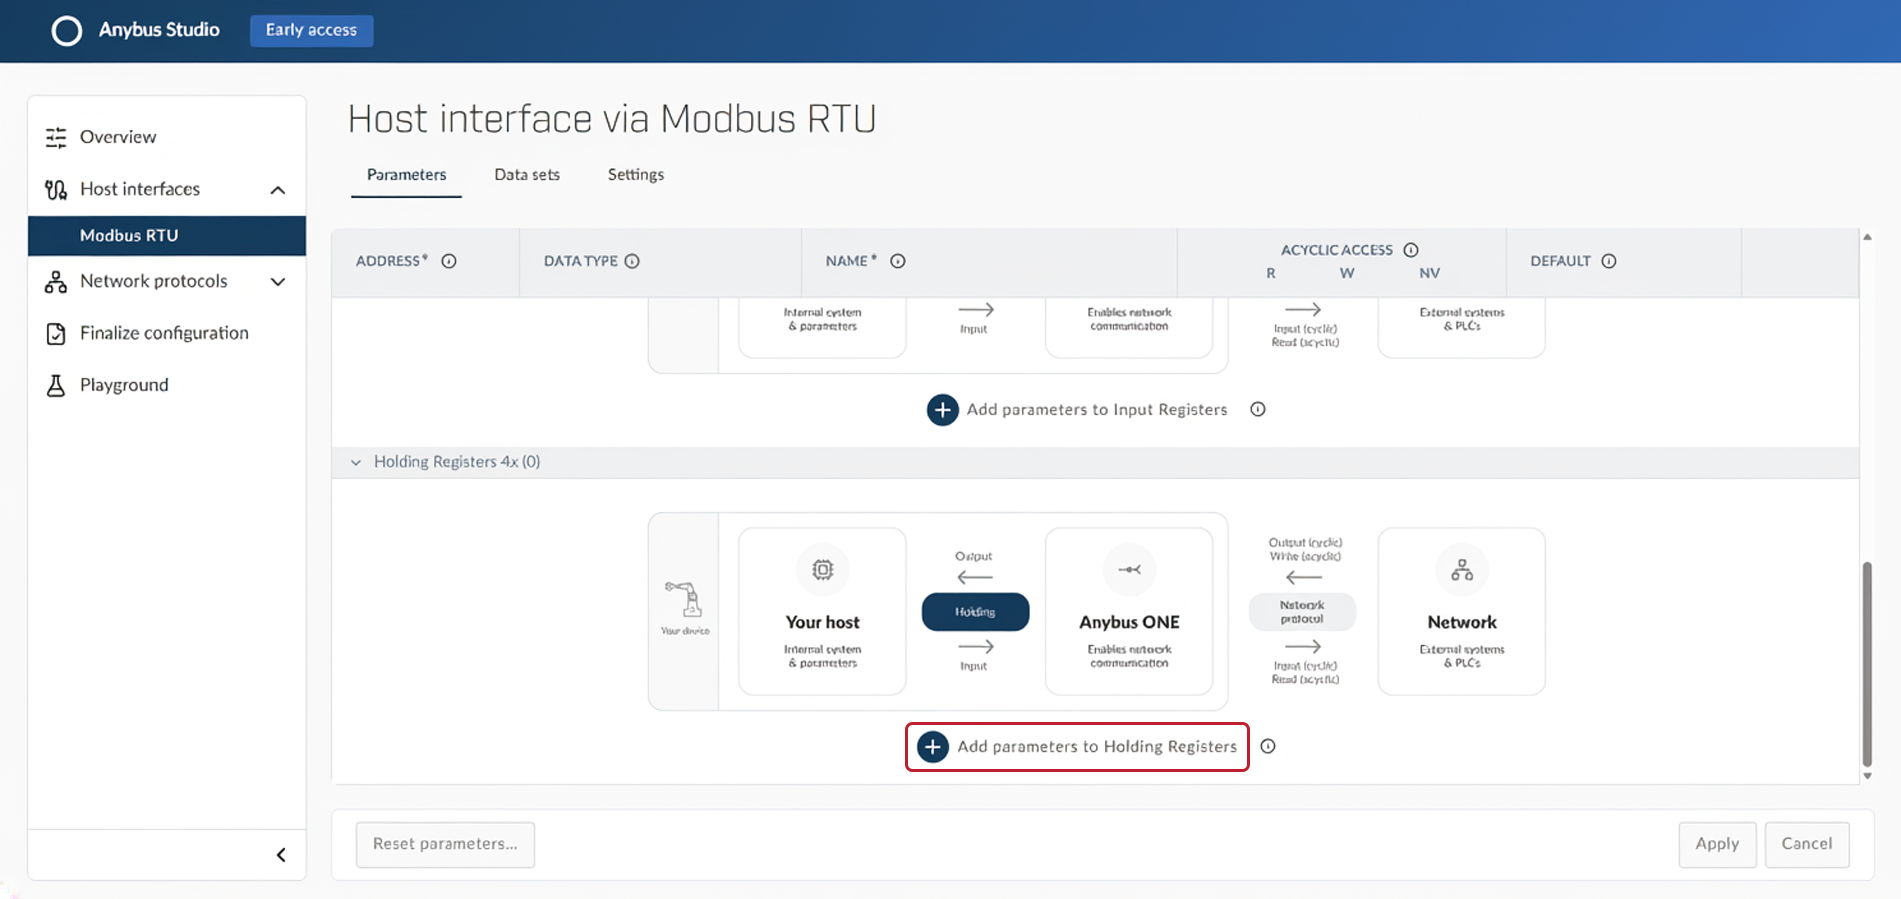Click the Anybus Studio logo circle
This screenshot has height=899, width=1901.
tap(67, 31)
